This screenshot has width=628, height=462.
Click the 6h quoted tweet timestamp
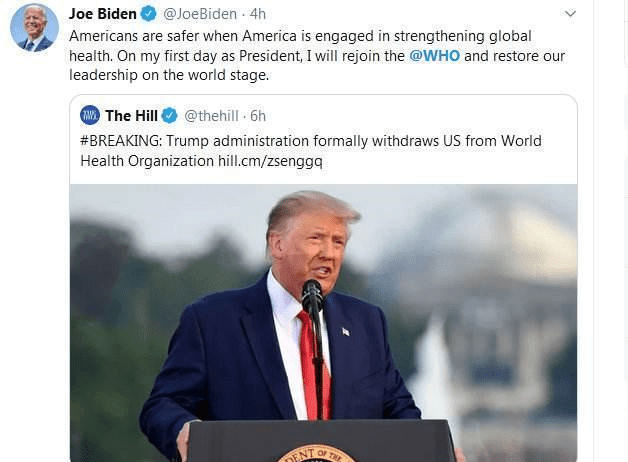point(258,116)
